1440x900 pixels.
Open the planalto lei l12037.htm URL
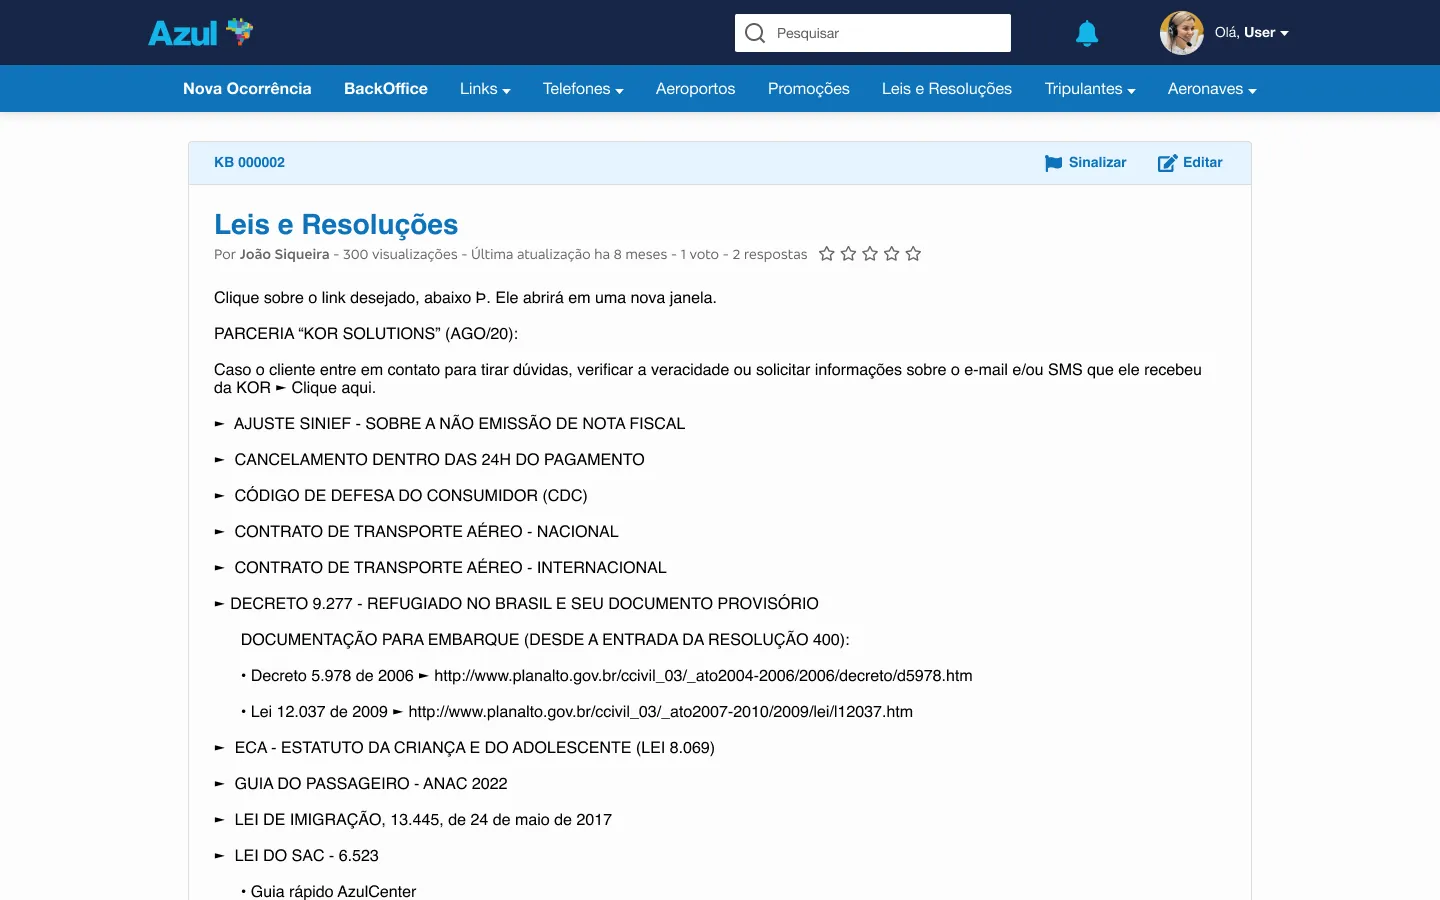(x=661, y=712)
